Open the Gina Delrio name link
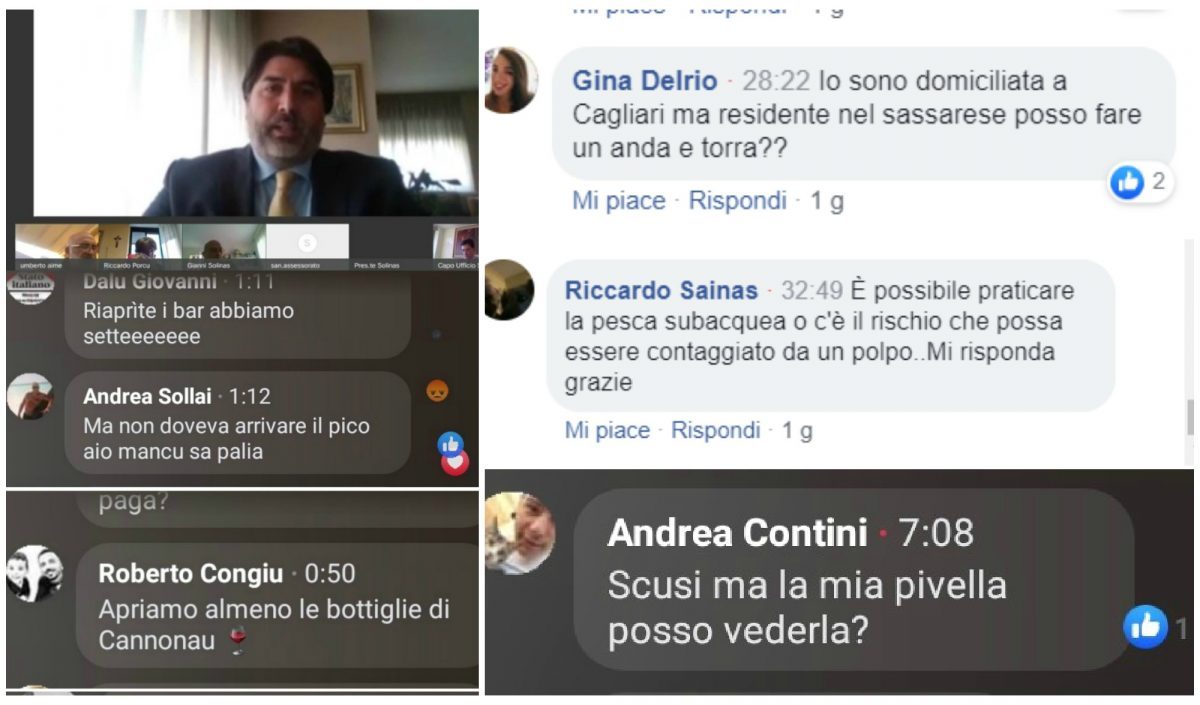Viewport: 1200px width, 705px height. point(645,81)
